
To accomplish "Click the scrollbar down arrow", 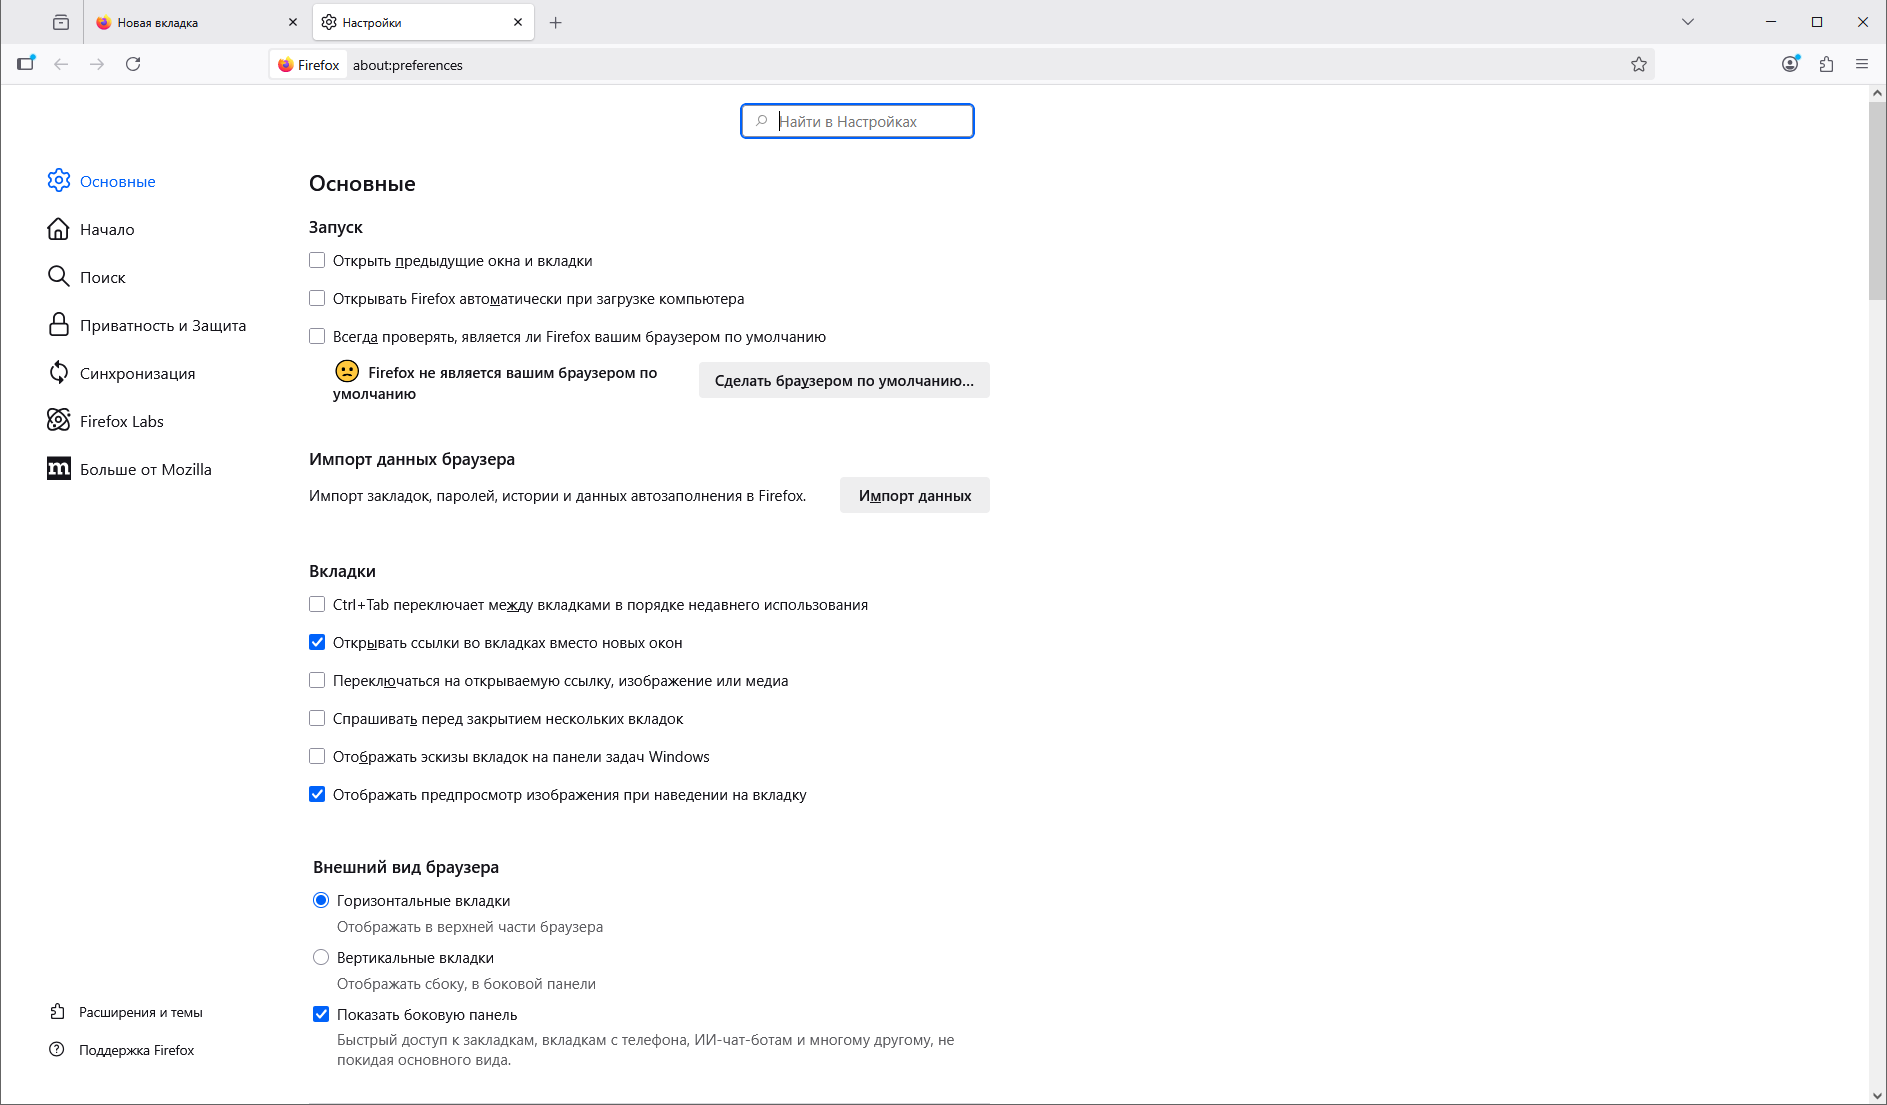I will tap(1877, 1096).
